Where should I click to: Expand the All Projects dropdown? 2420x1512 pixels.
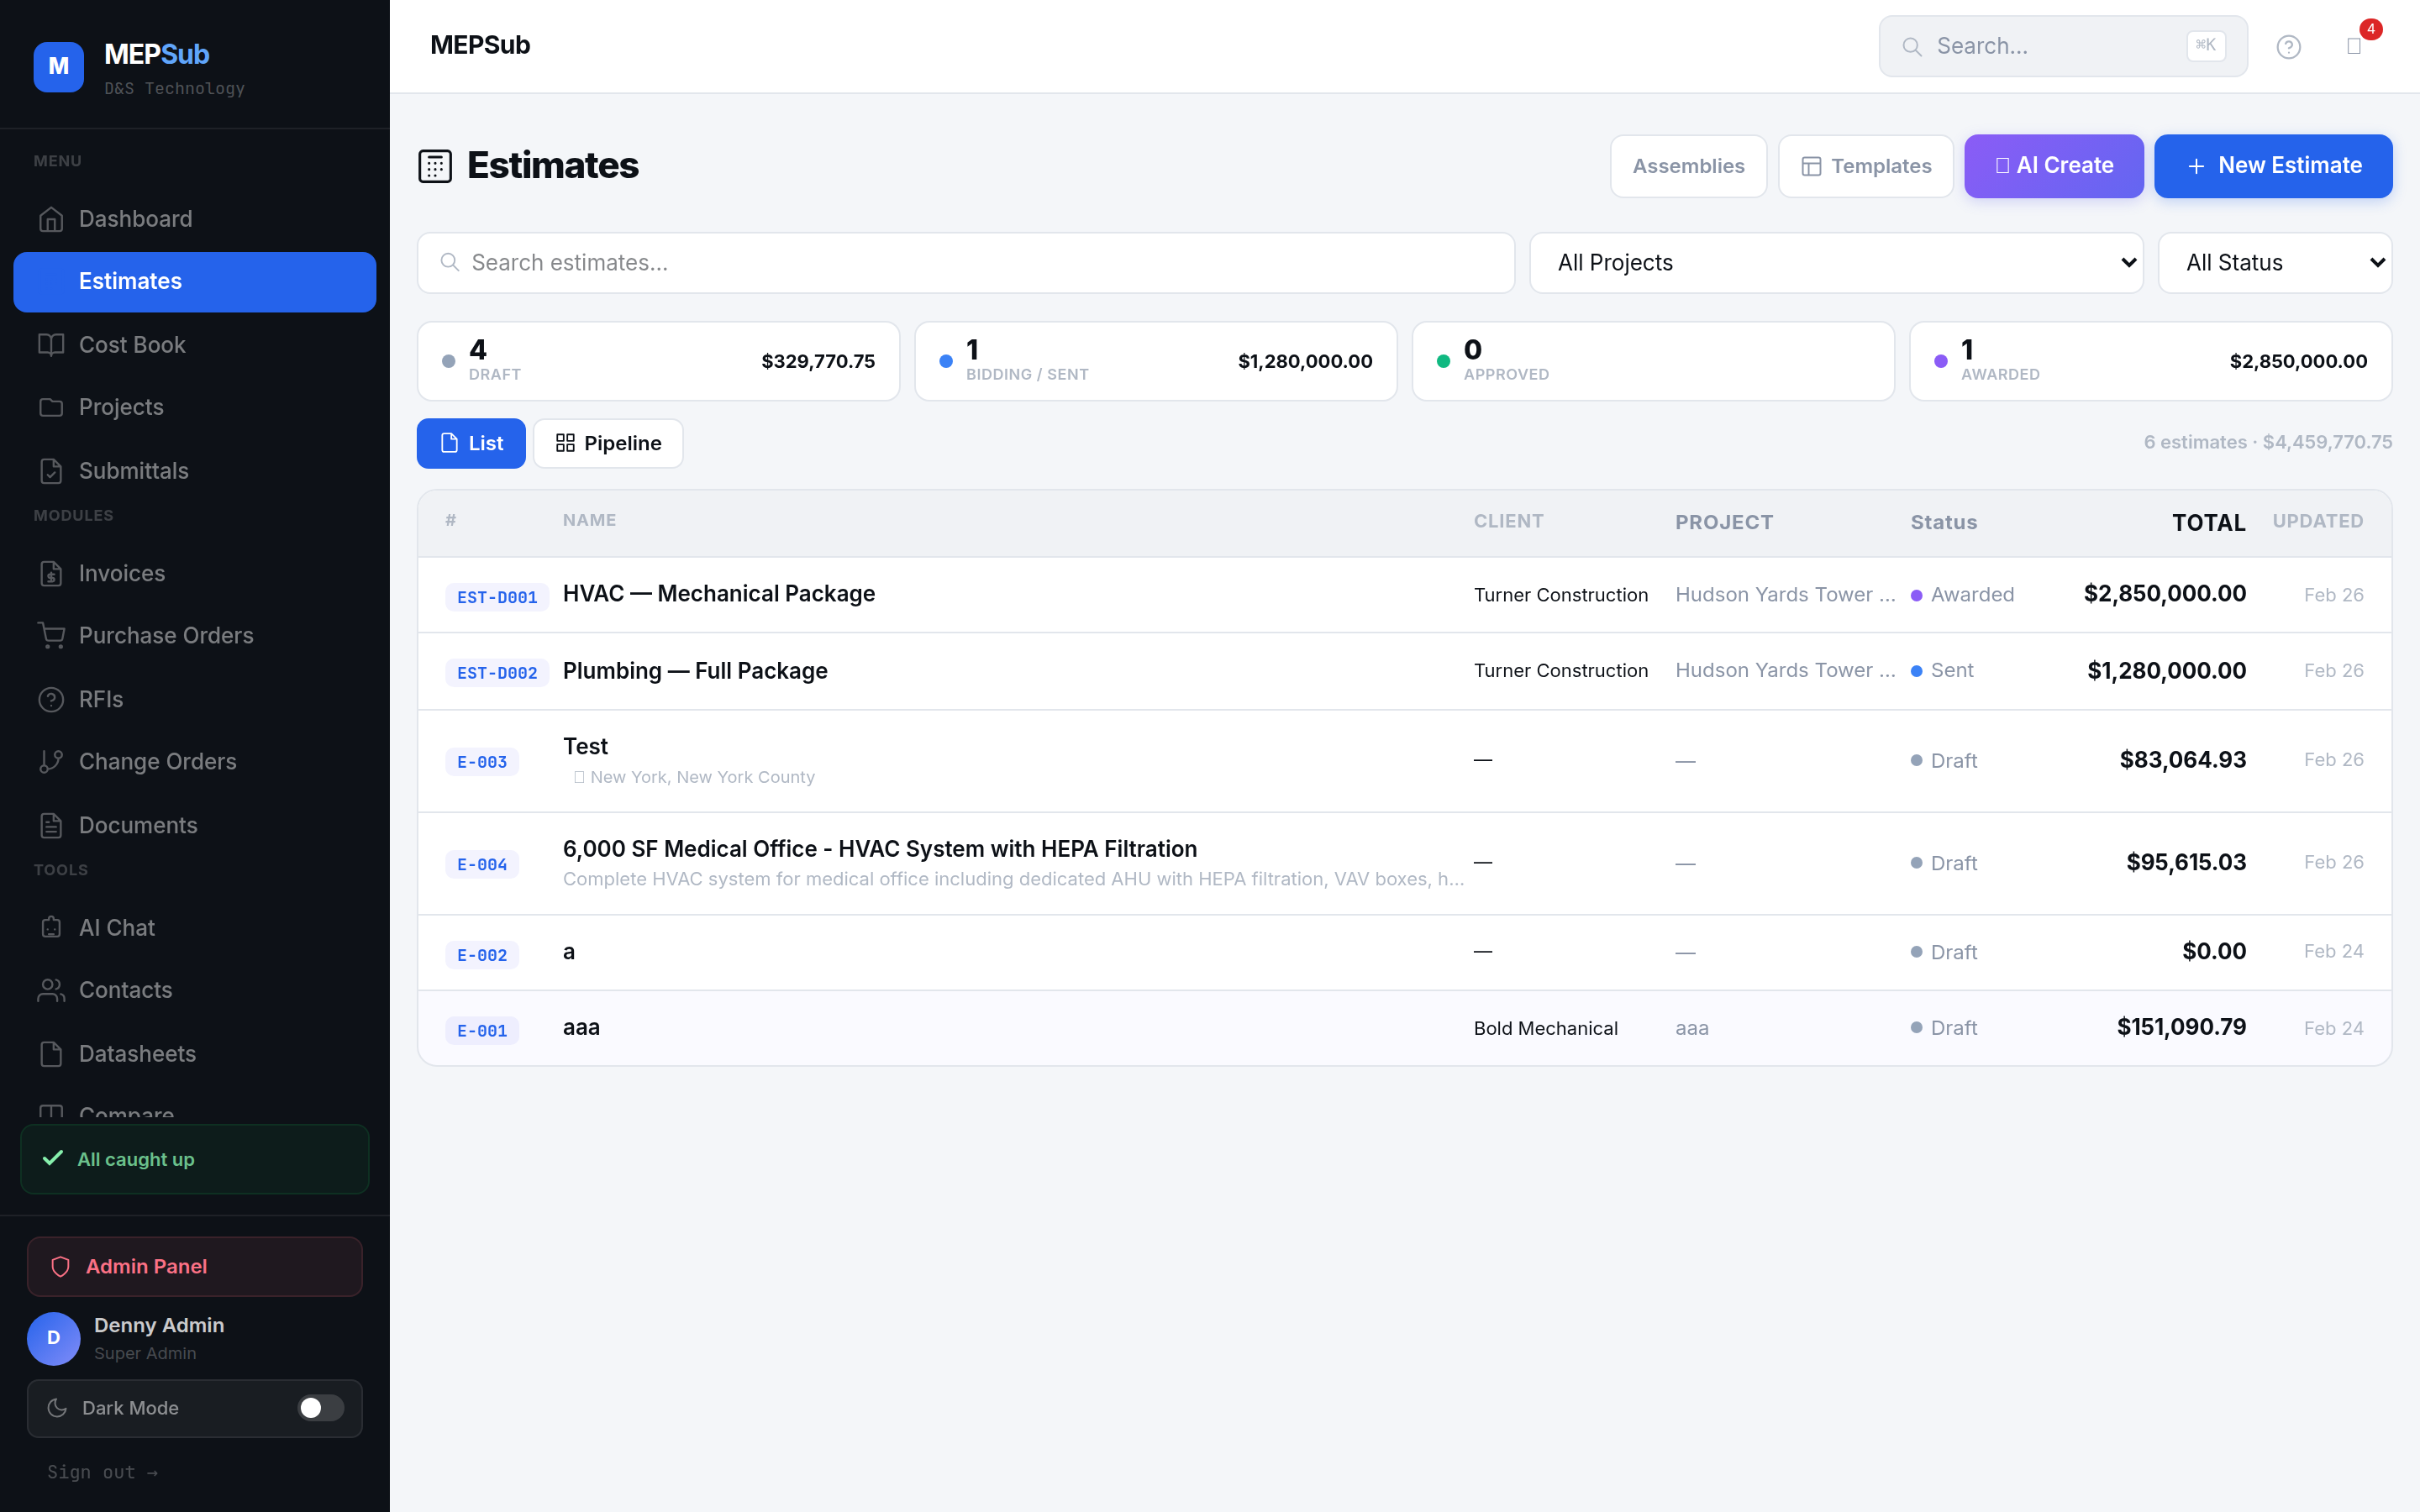[x=1836, y=263]
